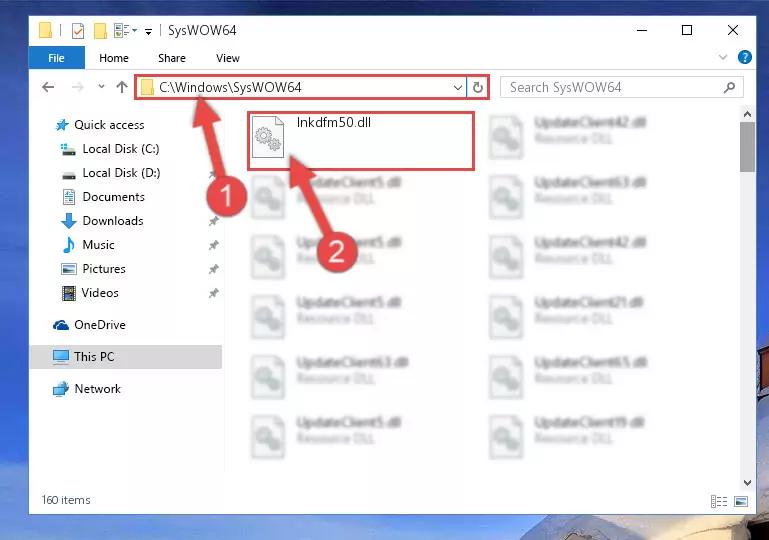
Task: Select Quick access in navigation pane
Action: [x=109, y=125]
